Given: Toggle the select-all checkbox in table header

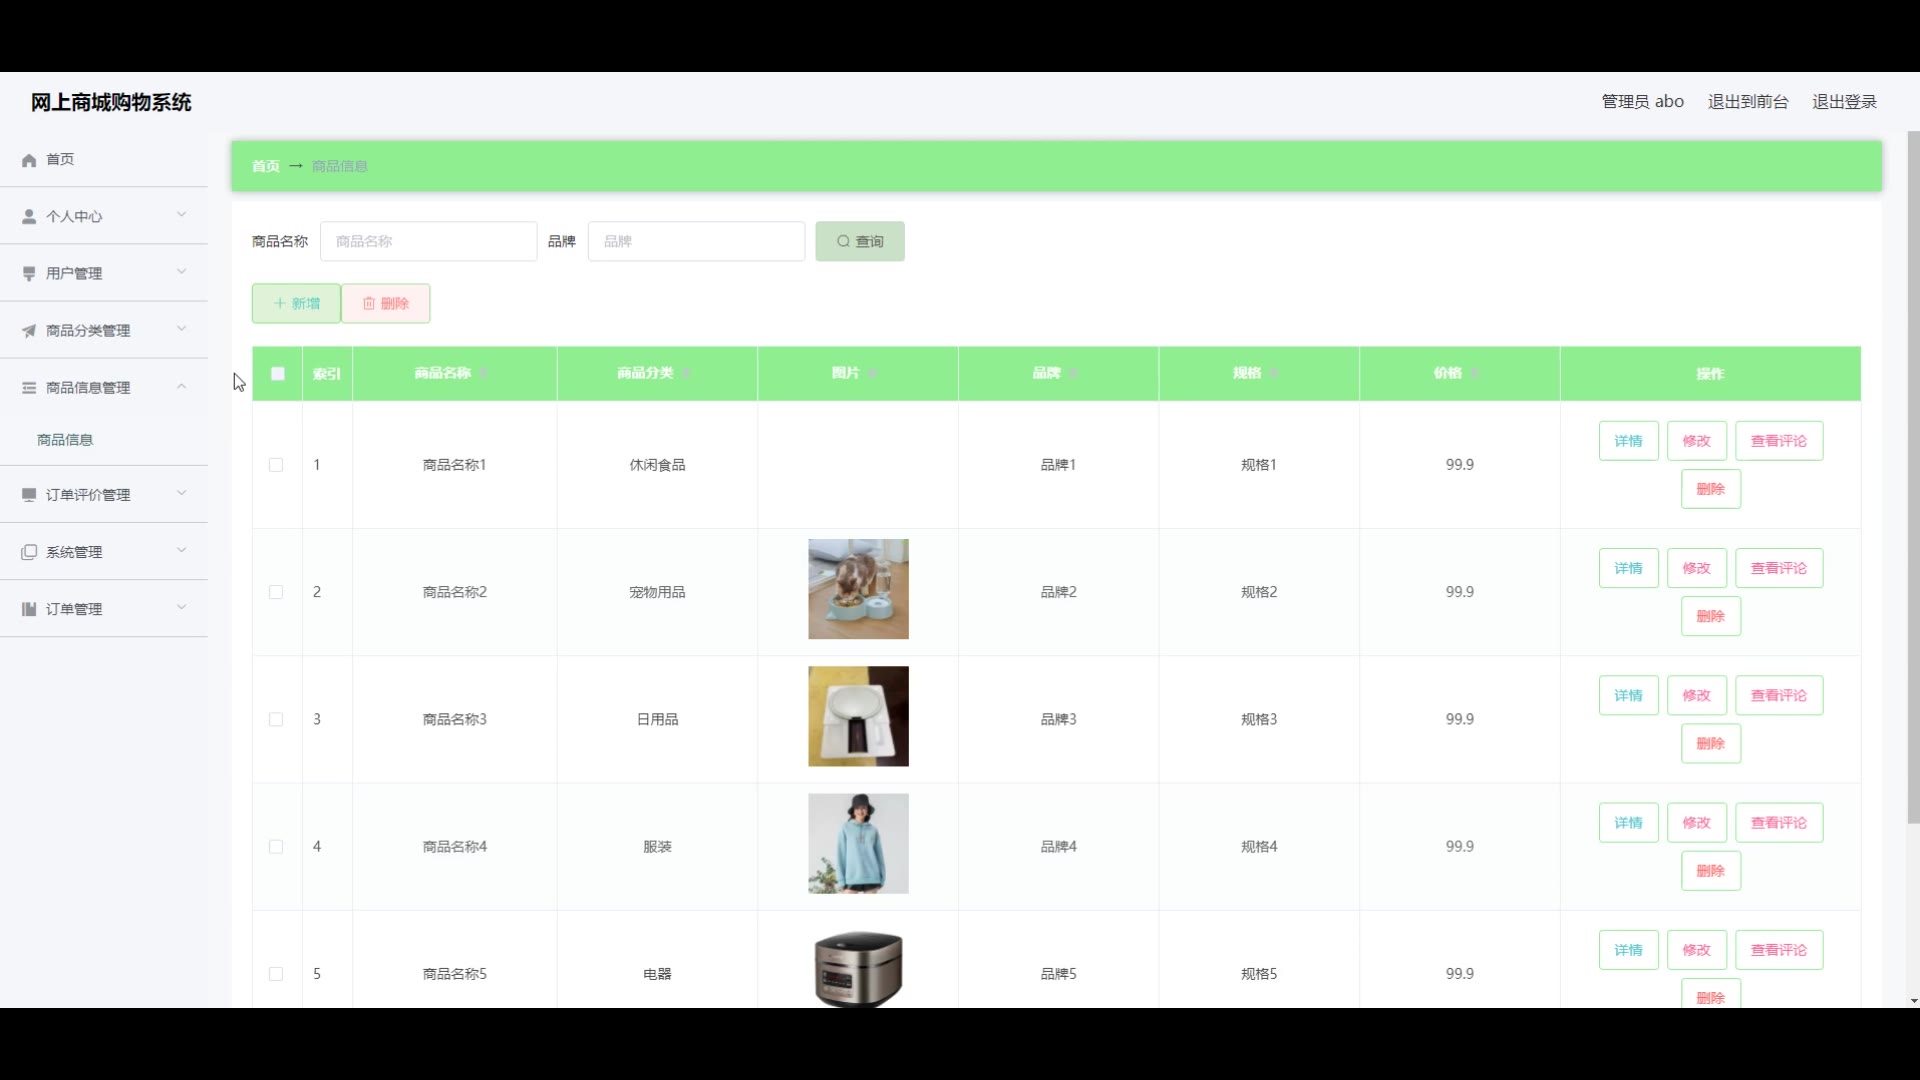Looking at the screenshot, I should (278, 374).
